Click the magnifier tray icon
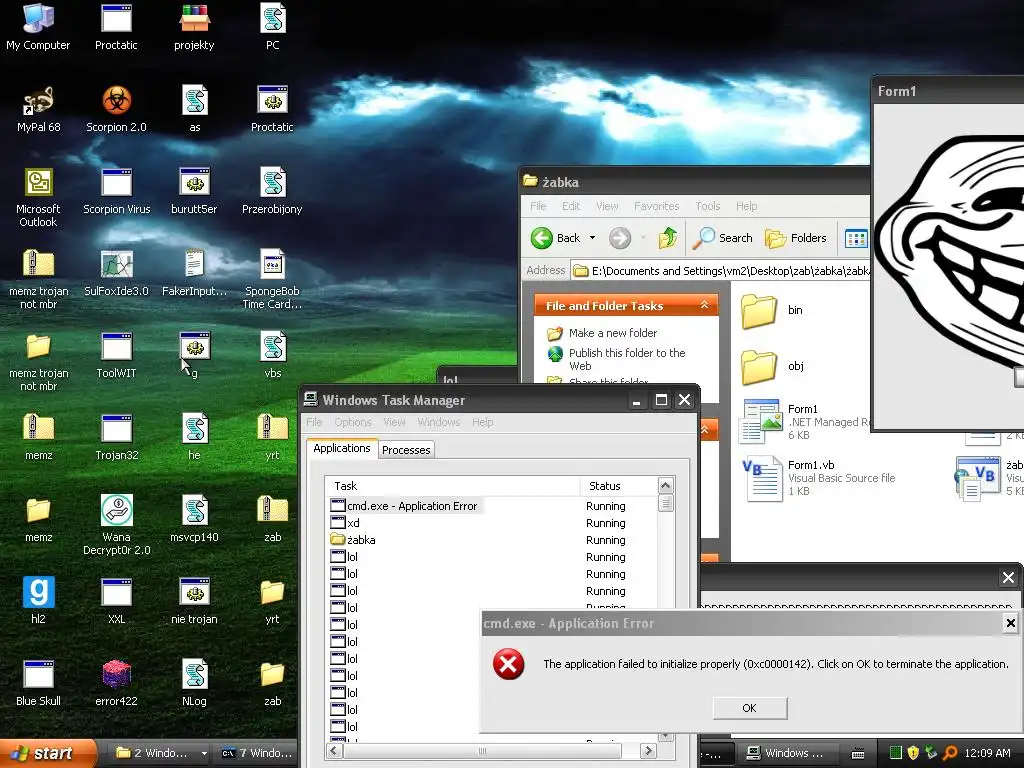1024x768 pixels. pos(950,753)
